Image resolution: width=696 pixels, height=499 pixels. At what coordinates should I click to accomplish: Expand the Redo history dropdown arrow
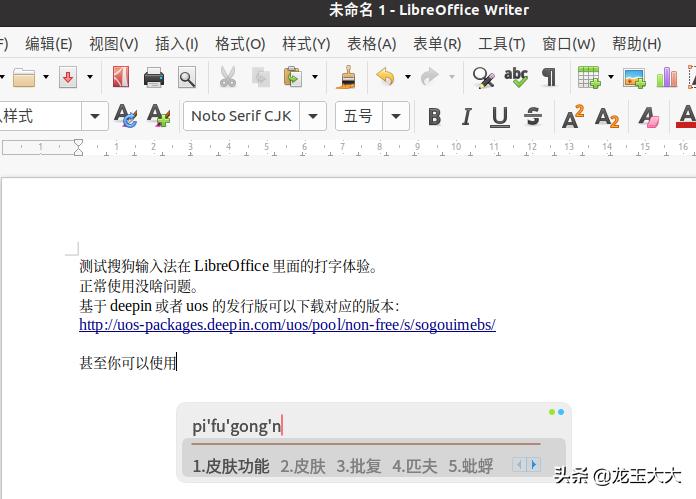(451, 77)
